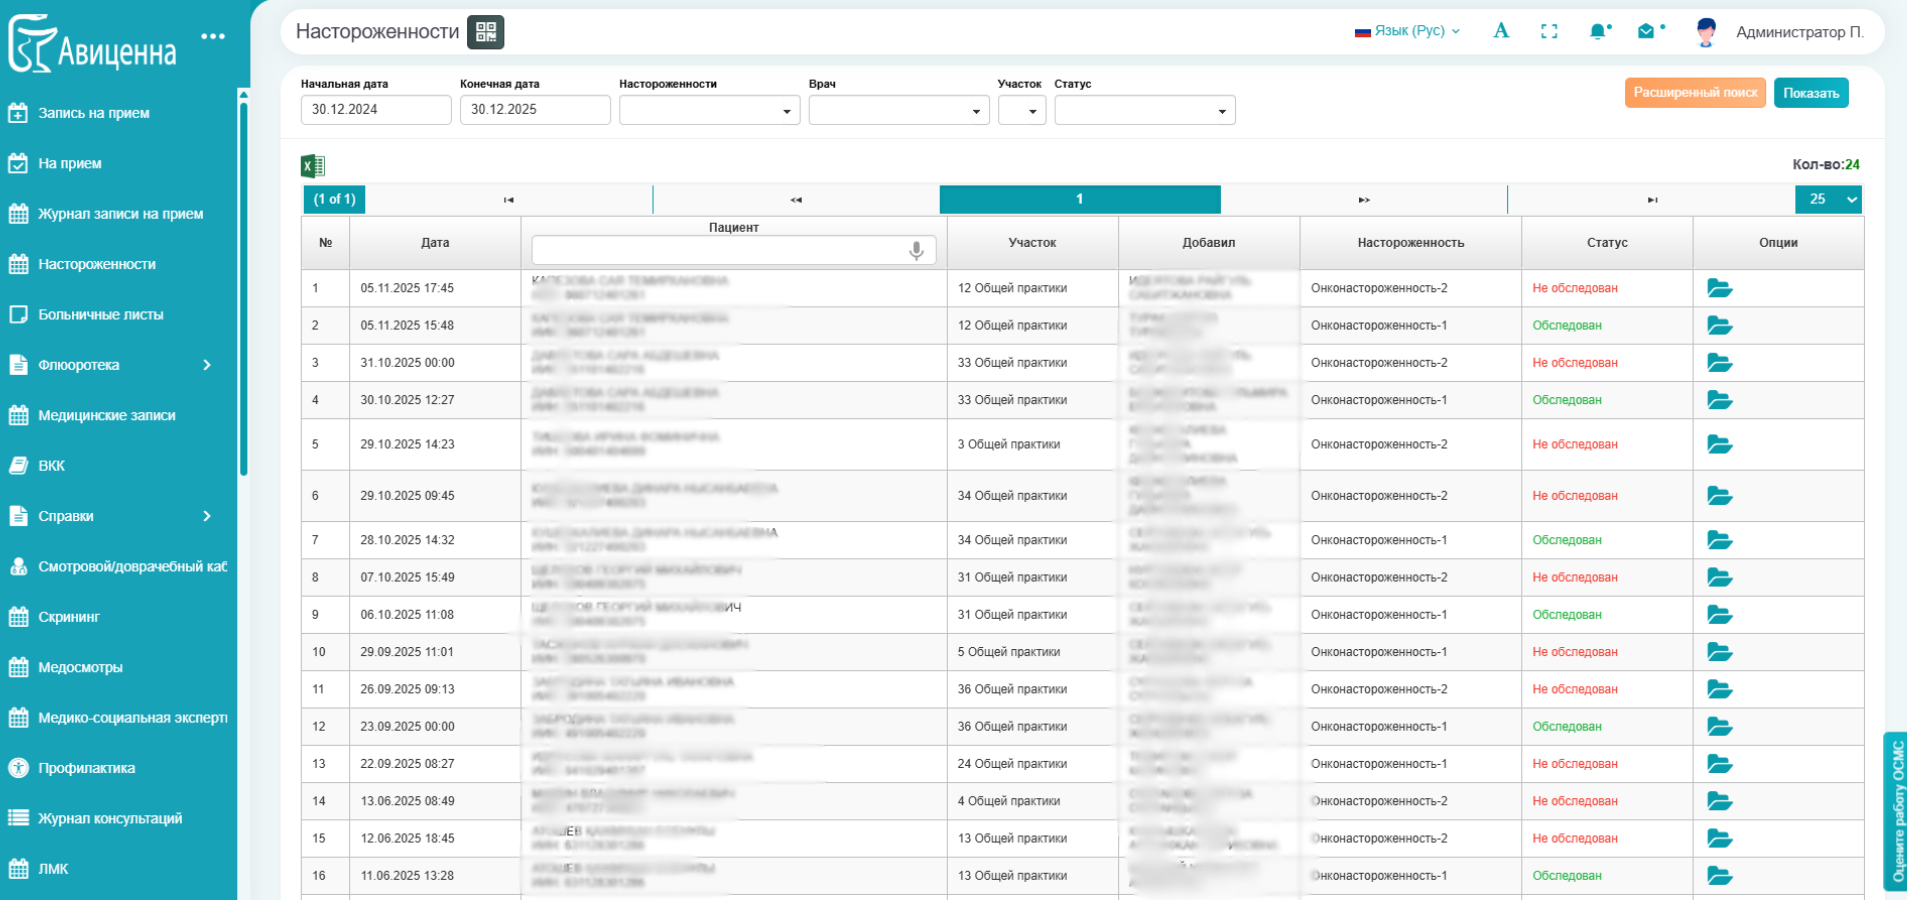The image size is (1907, 900).
Task: Click the microphone icon in patient search
Action: [916, 250]
